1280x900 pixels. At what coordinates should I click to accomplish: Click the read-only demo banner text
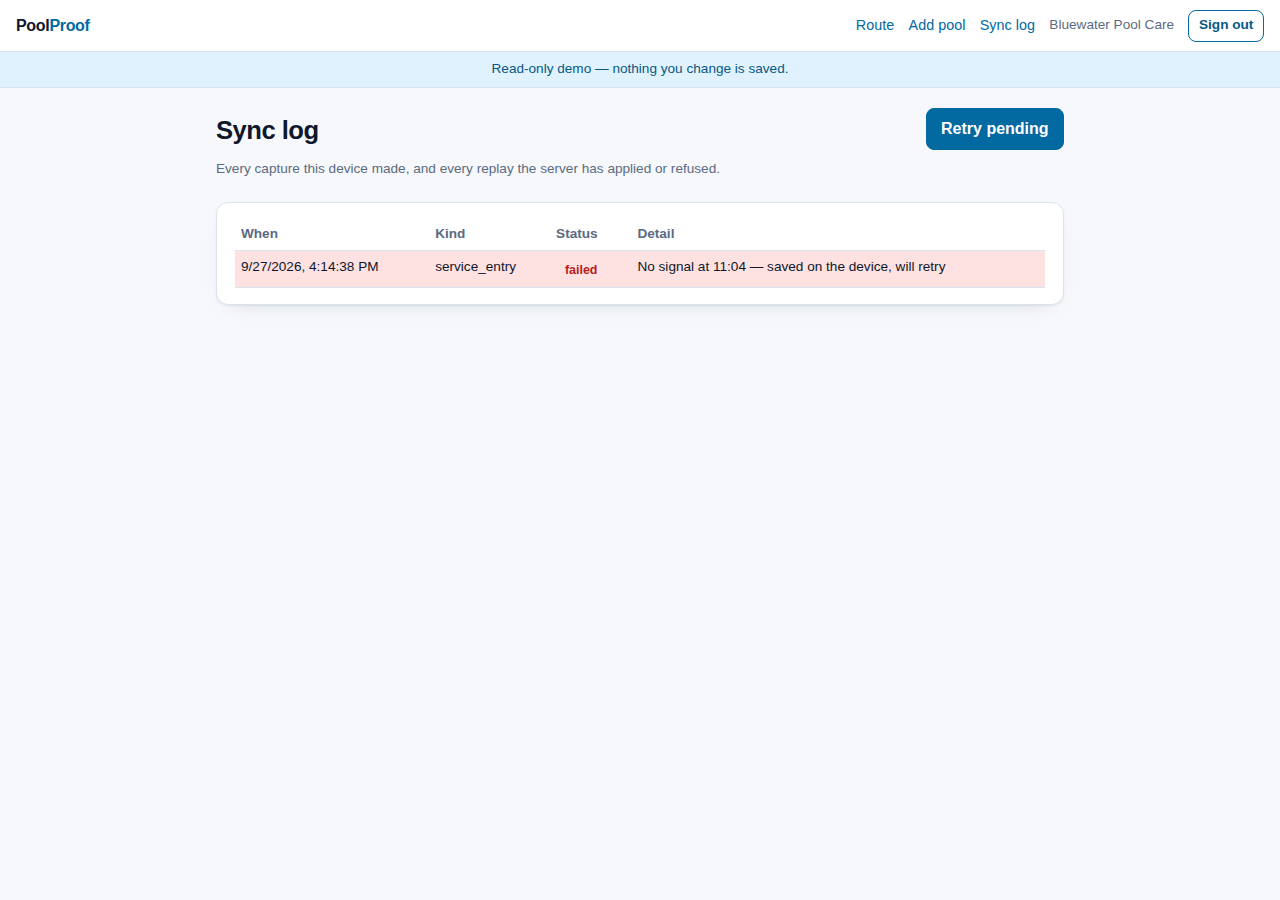[x=640, y=69]
